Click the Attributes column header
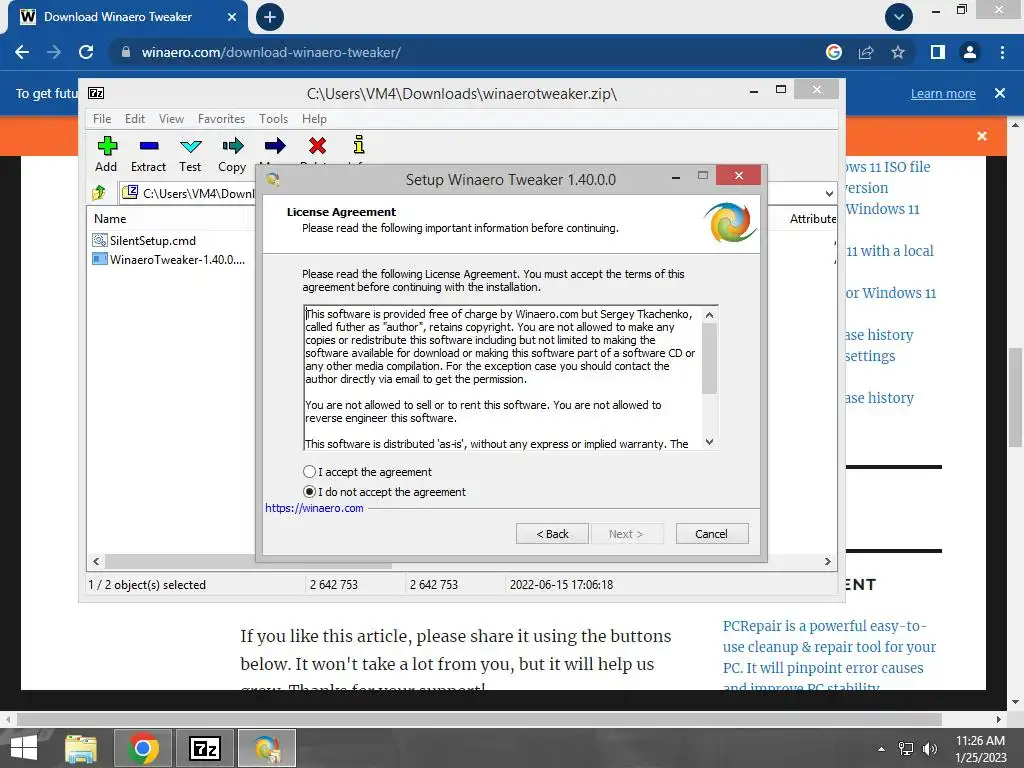This screenshot has width=1024, height=768. coord(812,219)
